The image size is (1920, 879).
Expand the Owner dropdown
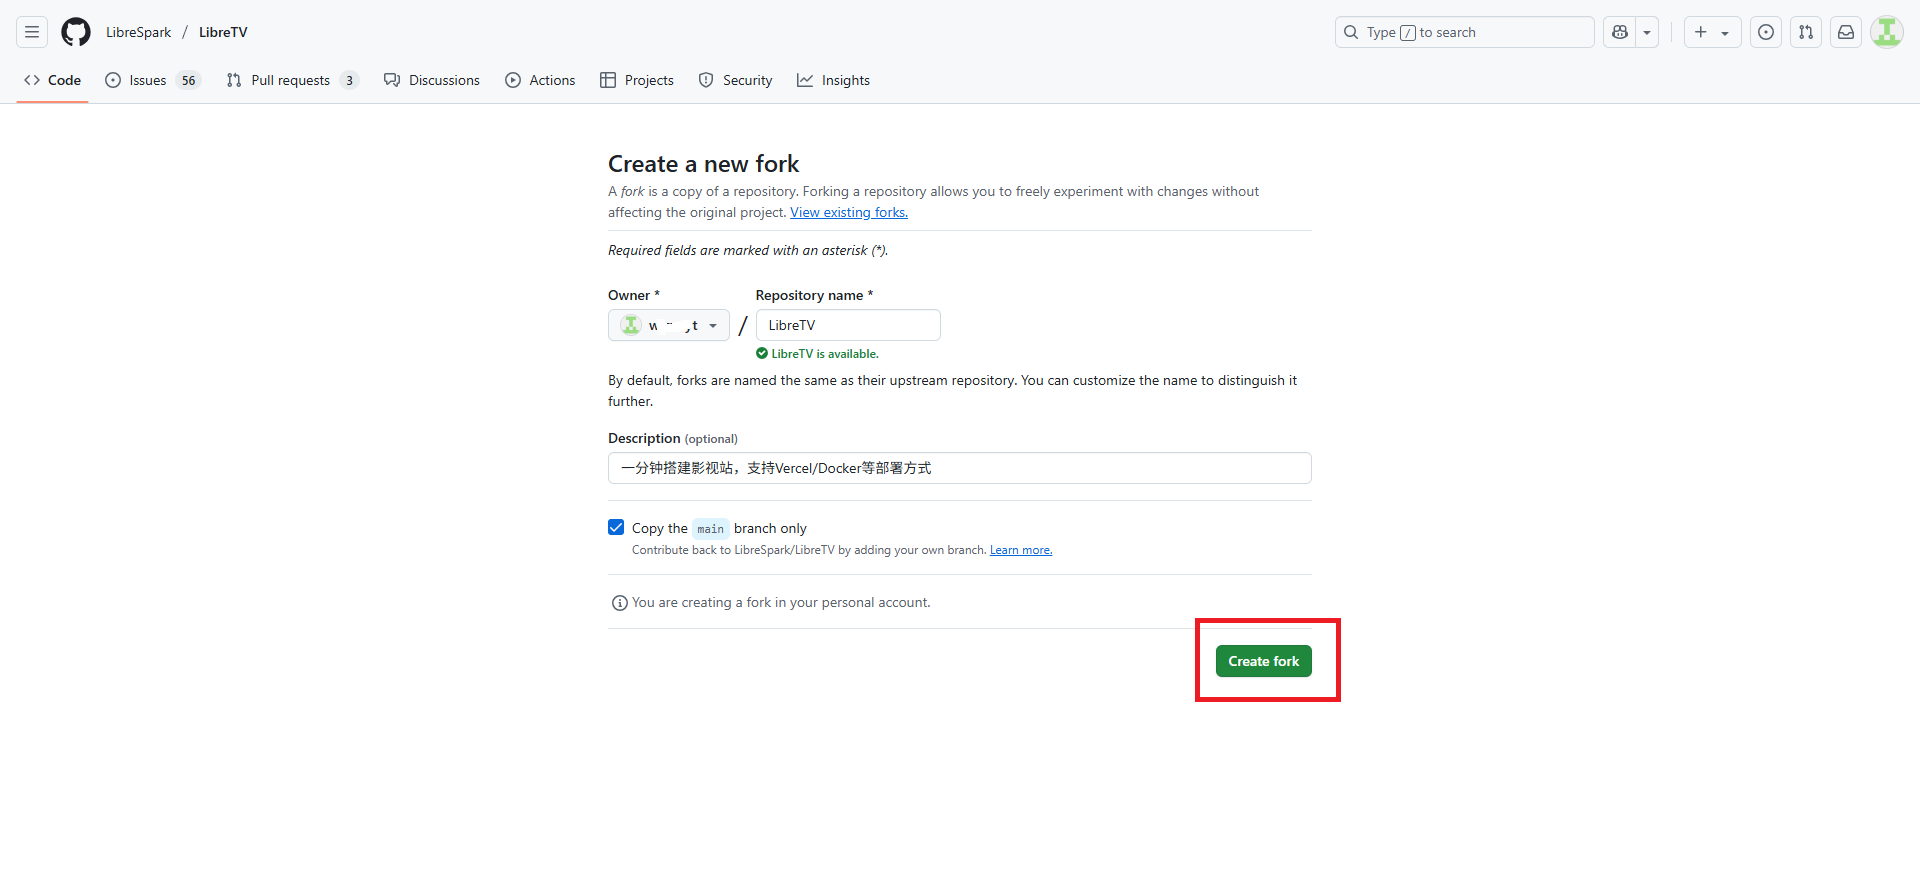(x=669, y=325)
